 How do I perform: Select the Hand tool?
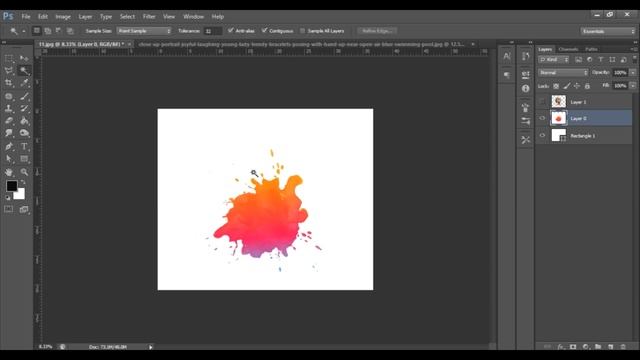tap(9, 172)
